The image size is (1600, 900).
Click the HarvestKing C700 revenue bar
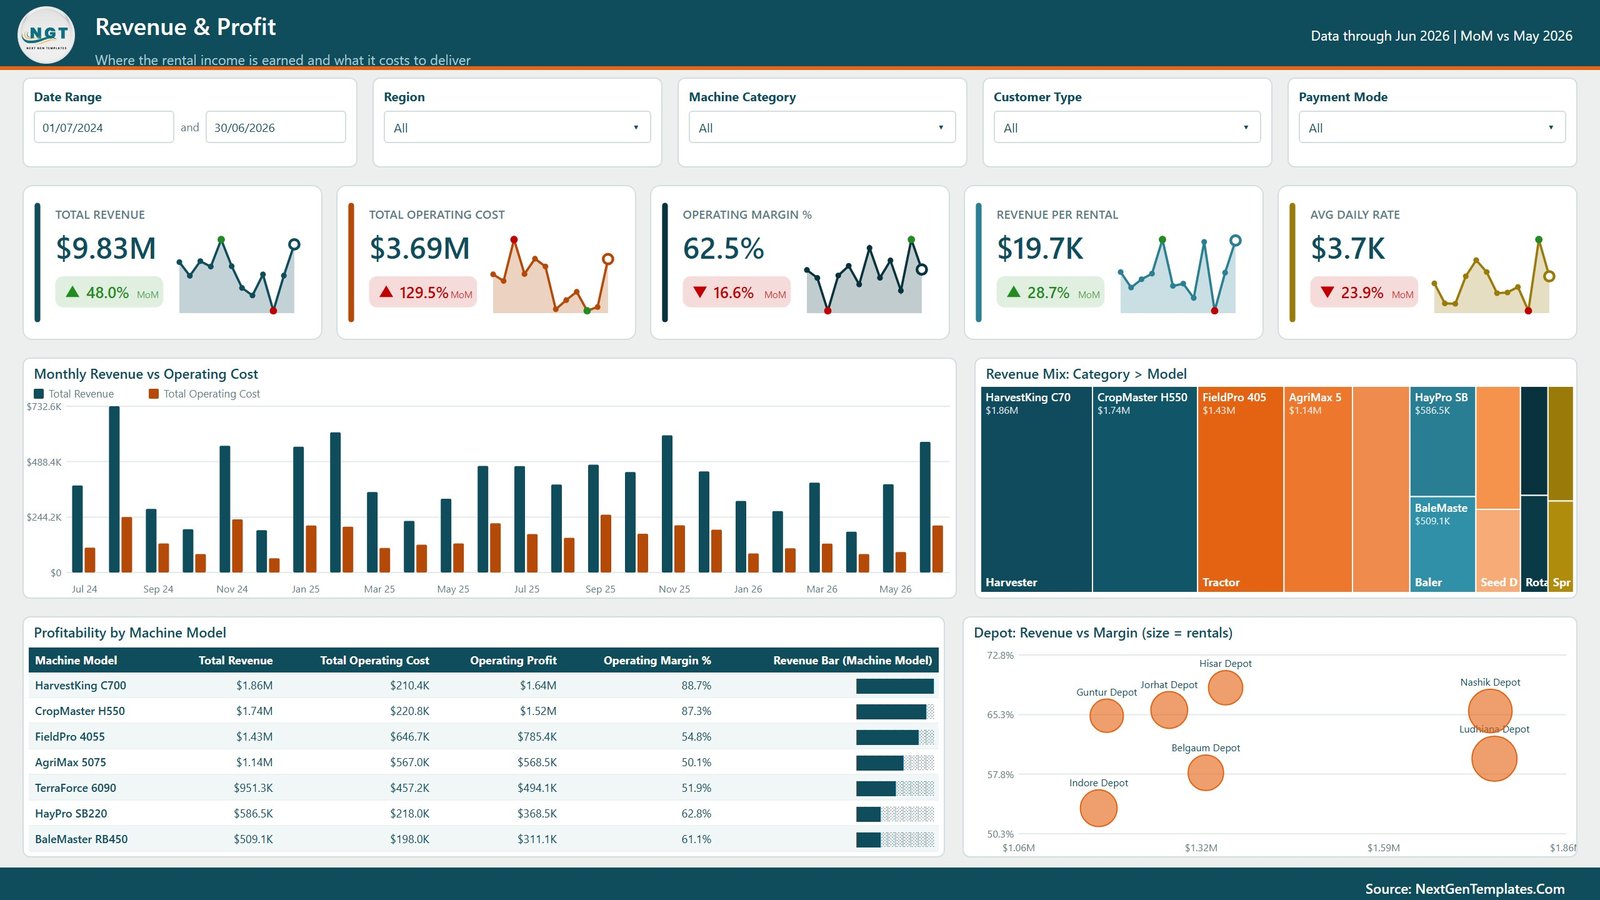[895, 686]
